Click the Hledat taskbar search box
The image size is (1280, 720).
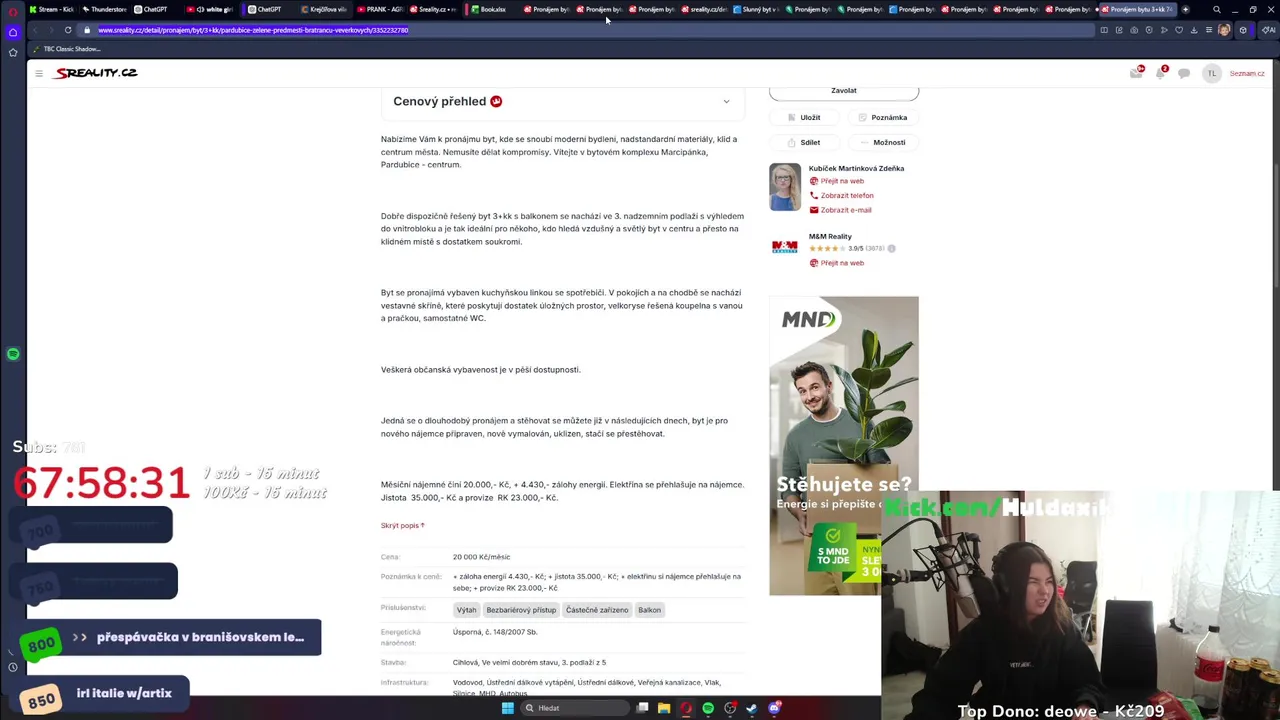point(575,708)
